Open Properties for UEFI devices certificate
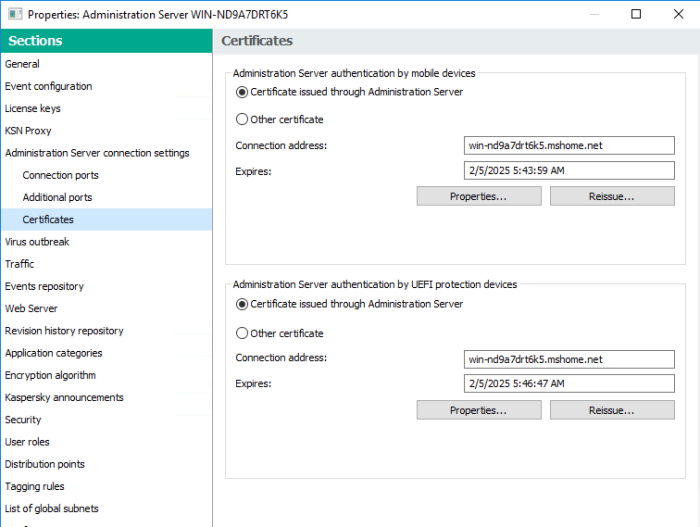The width and height of the screenshot is (700, 527). click(x=478, y=410)
